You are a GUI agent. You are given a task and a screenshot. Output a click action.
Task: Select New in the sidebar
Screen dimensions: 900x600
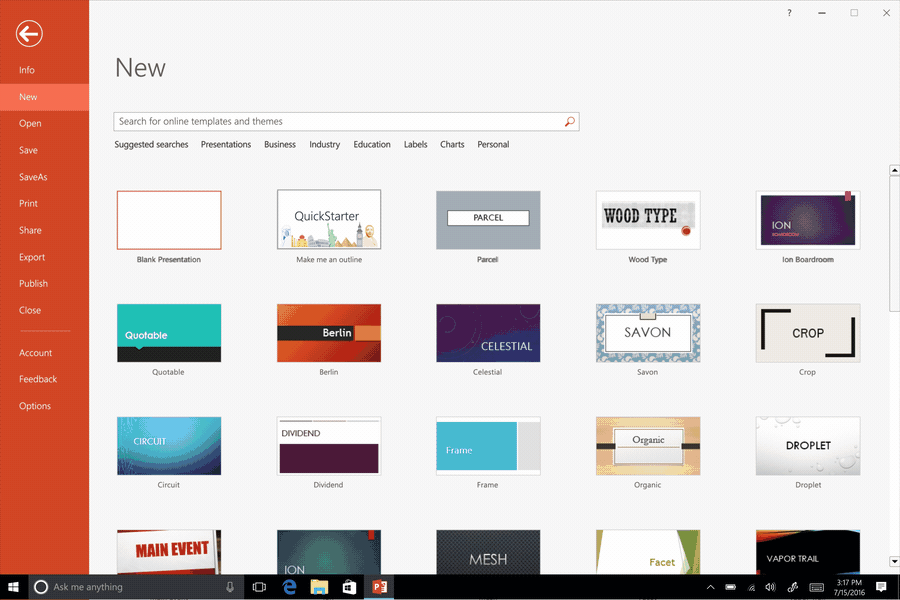pyautogui.click(x=44, y=97)
